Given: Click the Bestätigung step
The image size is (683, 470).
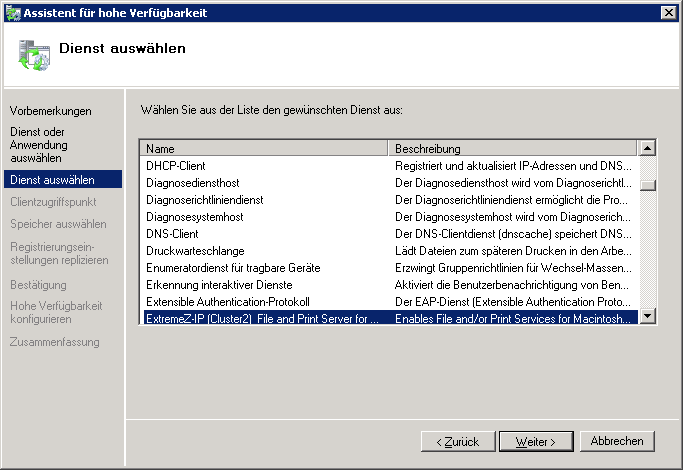Looking at the screenshot, I should (x=38, y=285).
